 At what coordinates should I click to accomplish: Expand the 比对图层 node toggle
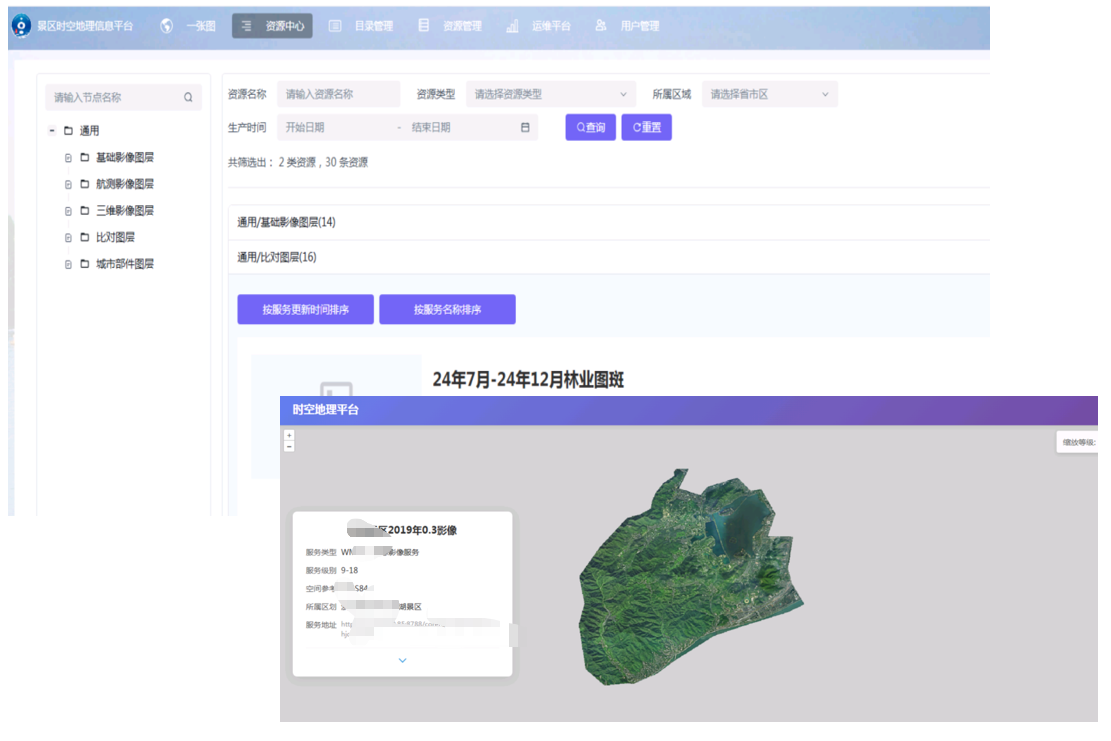tap(68, 238)
